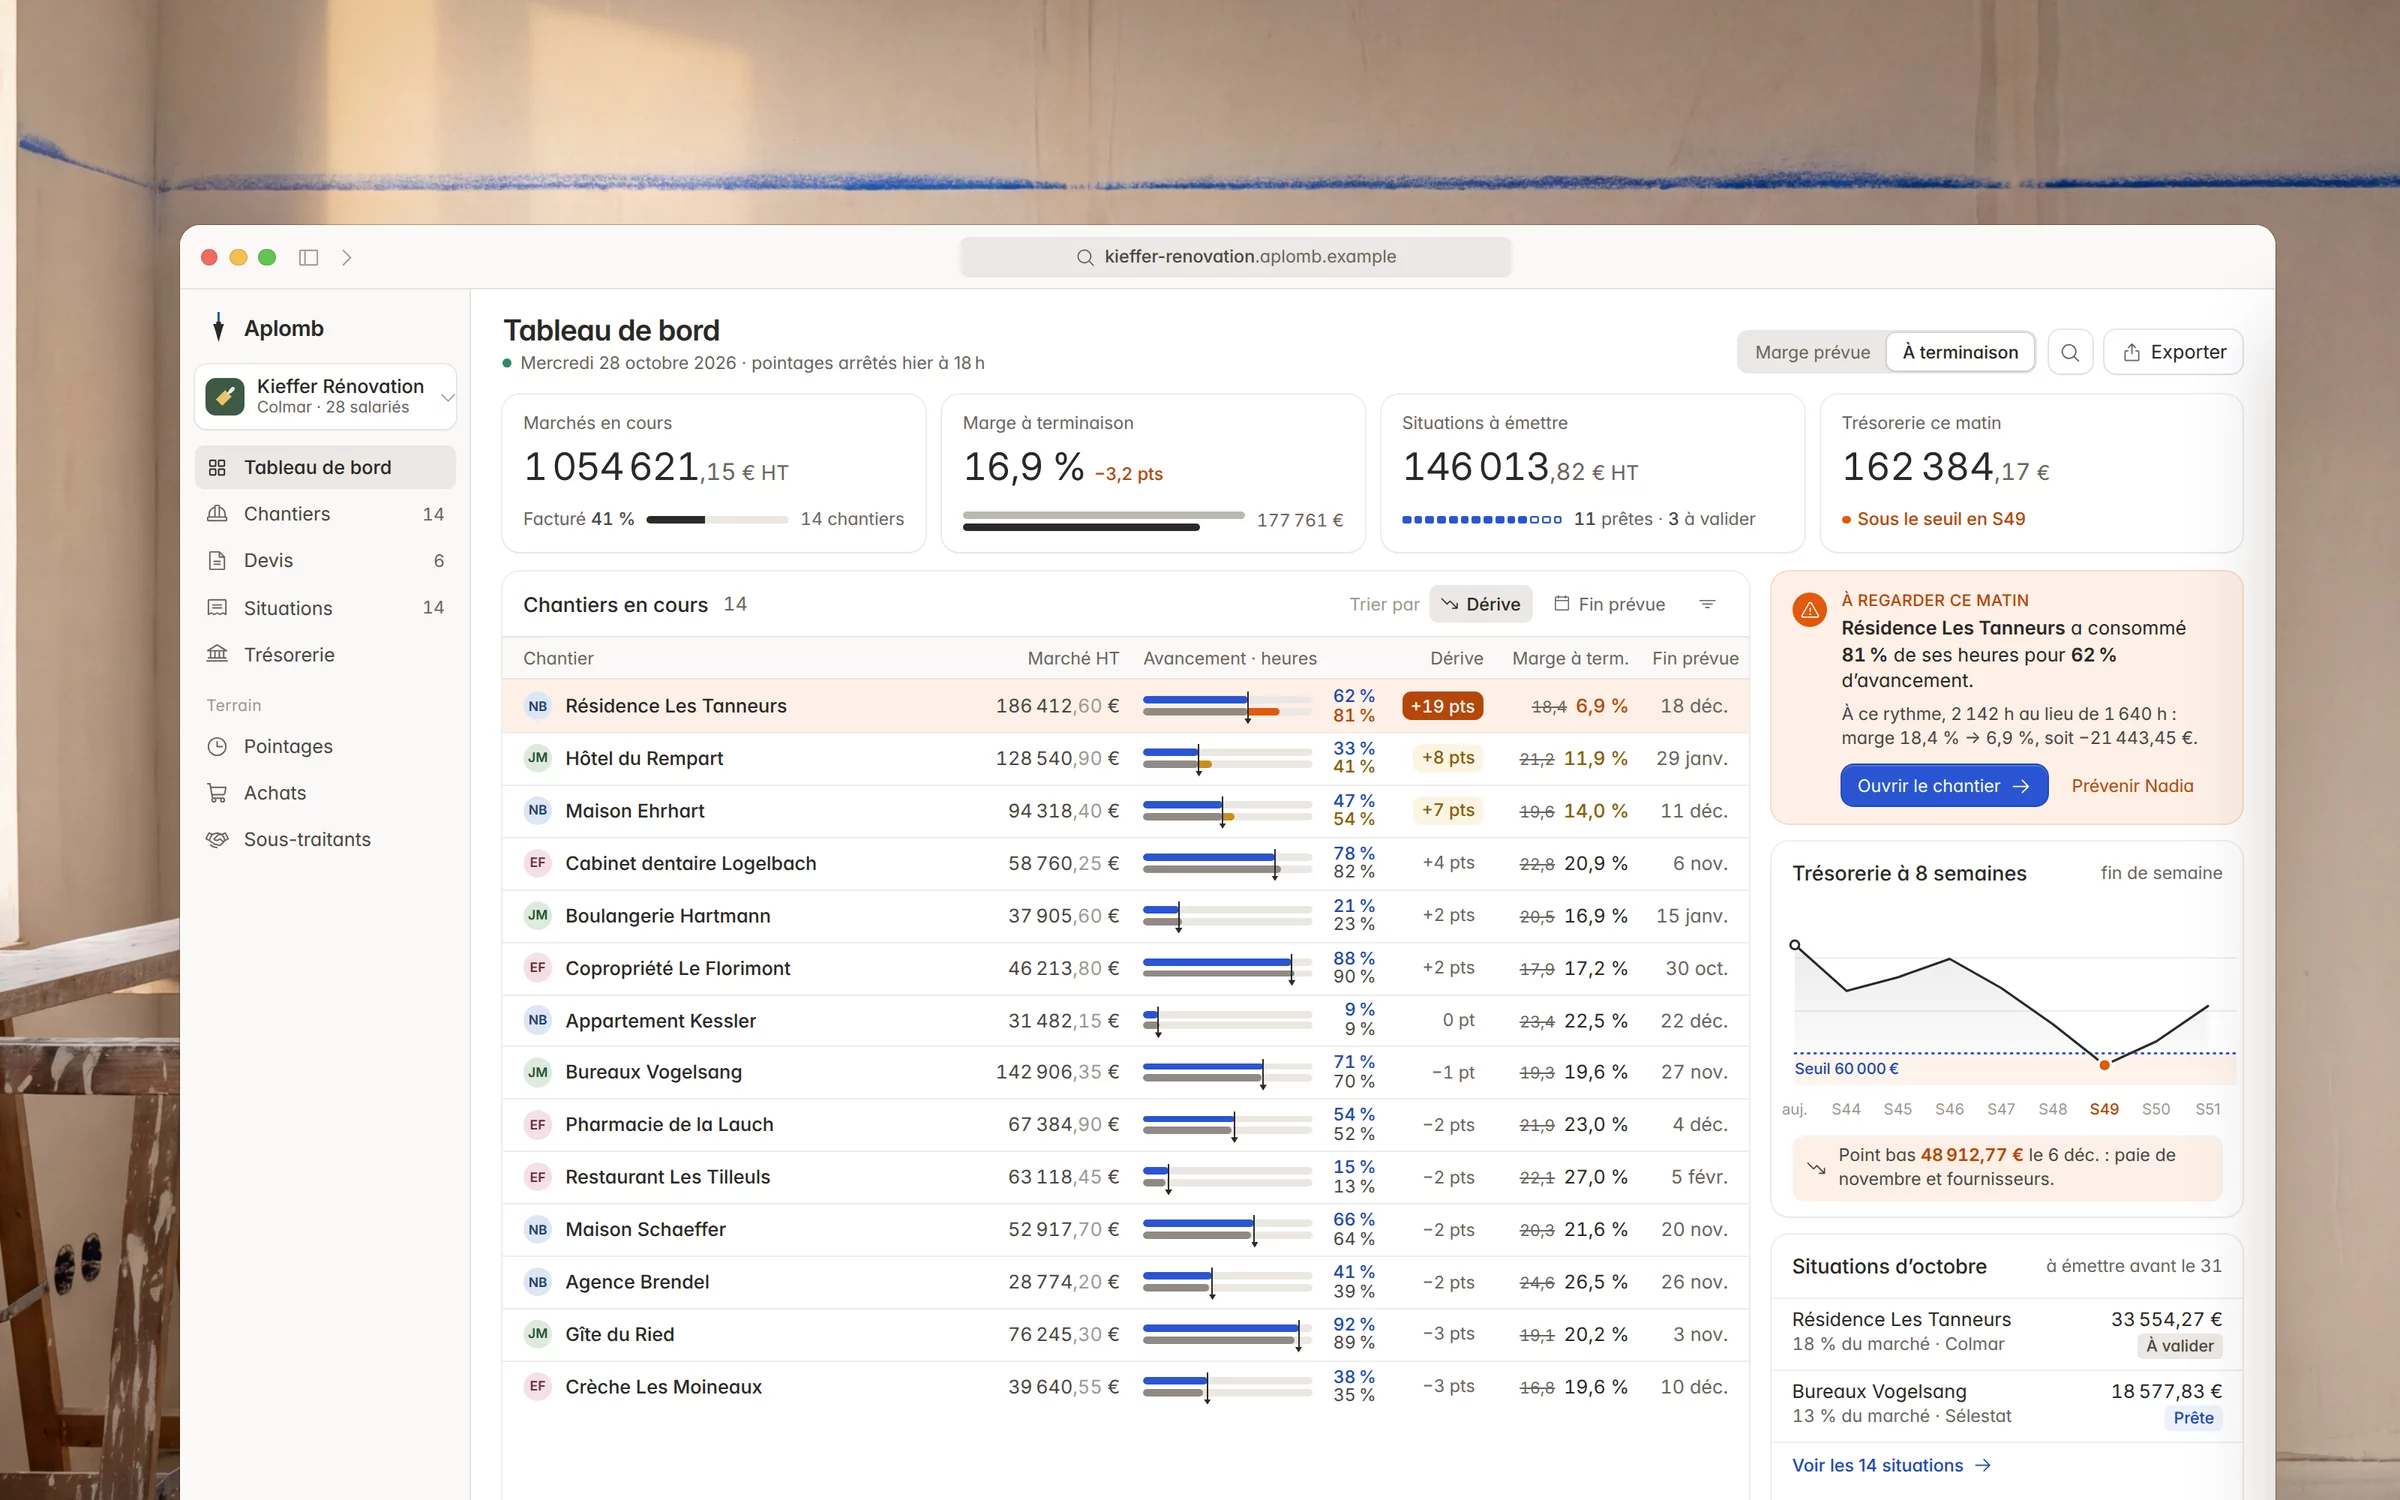This screenshot has width=2400, height=1500.
Task: Open the table filter lines icon
Action: point(1707,604)
